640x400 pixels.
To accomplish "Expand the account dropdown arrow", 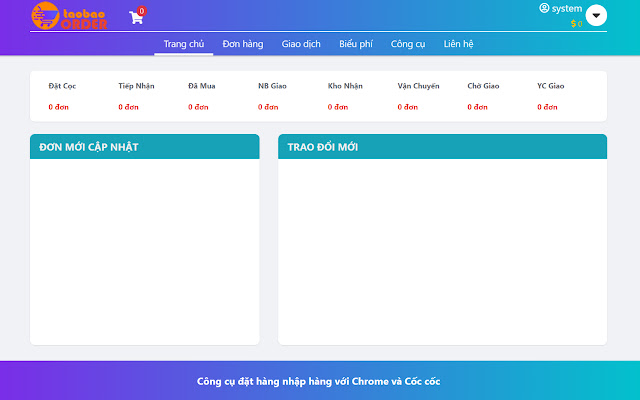I will coord(596,15).
